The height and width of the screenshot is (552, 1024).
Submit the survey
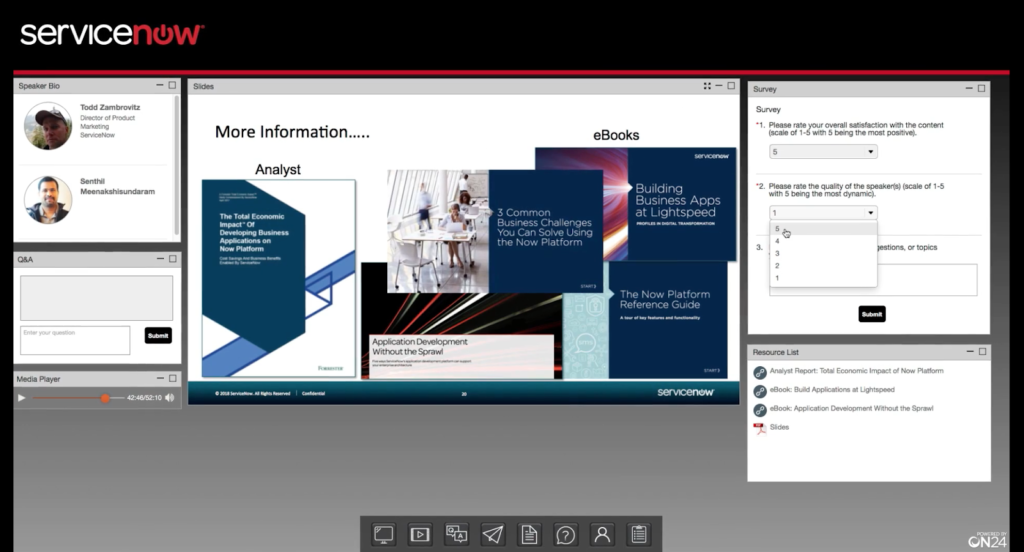point(872,314)
